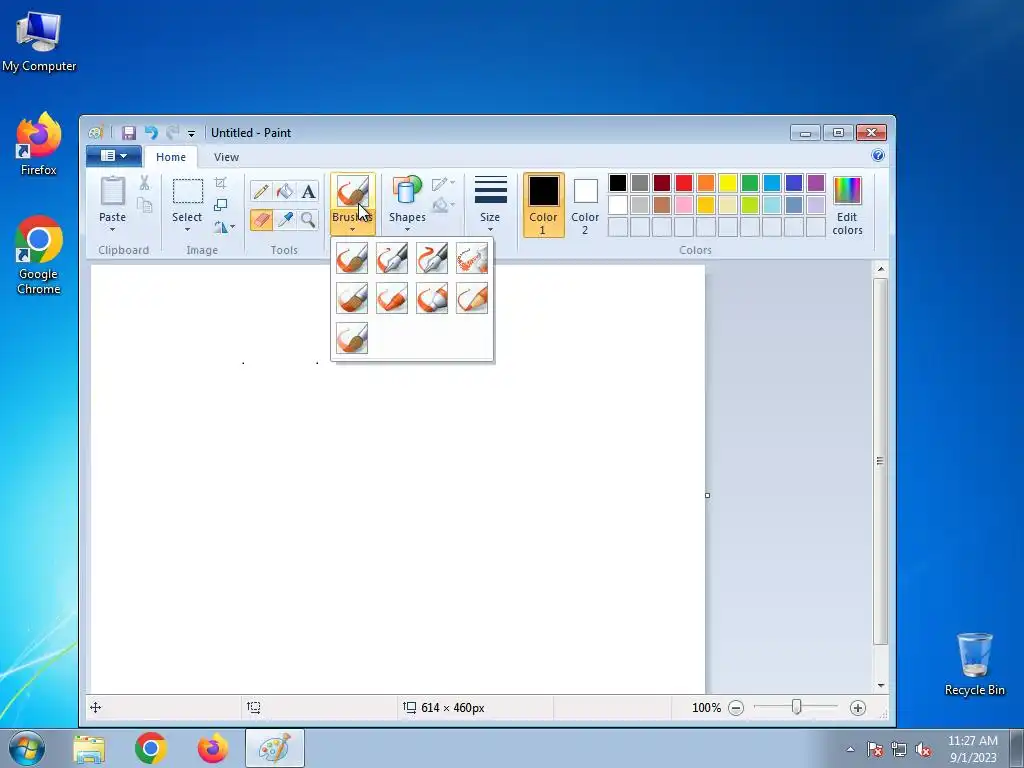Pick the yellow color swatch
This screenshot has height=768, width=1024.
[x=728, y=183]
